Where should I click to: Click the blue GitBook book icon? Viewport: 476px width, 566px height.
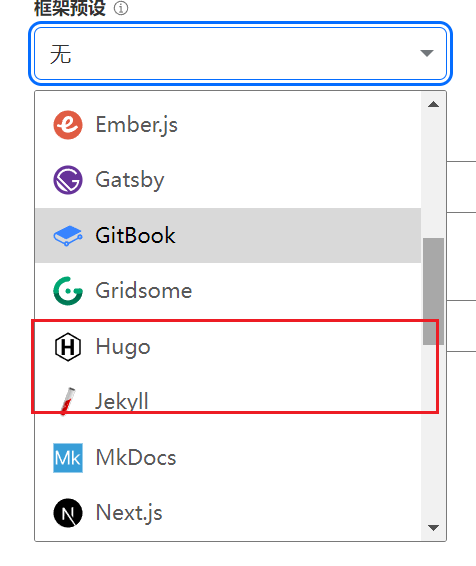pos(68,235)
